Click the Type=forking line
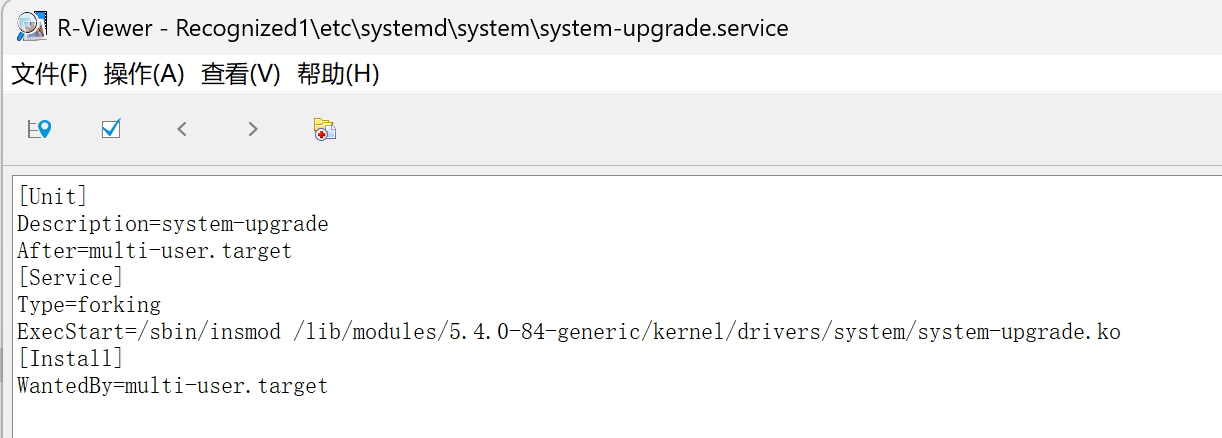Screen dimensions: 1222x438 tap(89, 305)
